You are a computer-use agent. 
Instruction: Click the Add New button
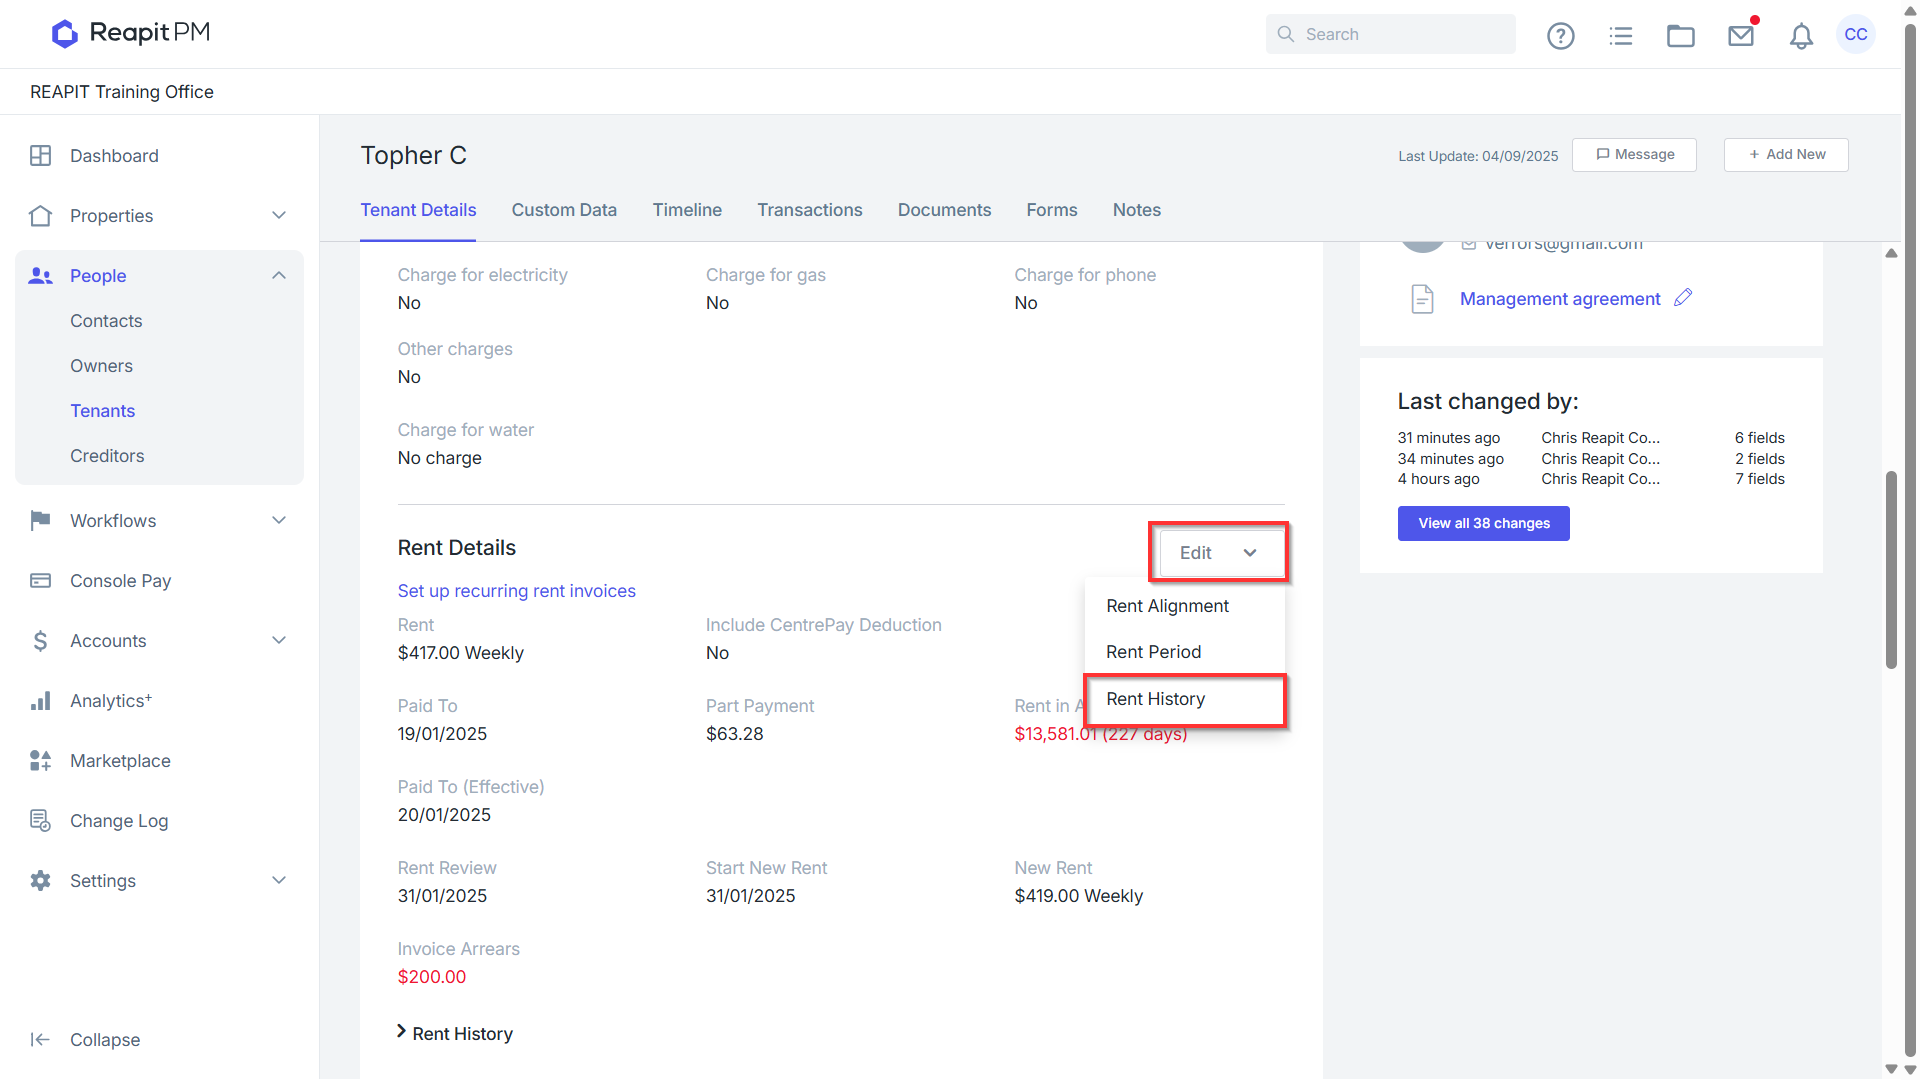[x=1786, y=155]
